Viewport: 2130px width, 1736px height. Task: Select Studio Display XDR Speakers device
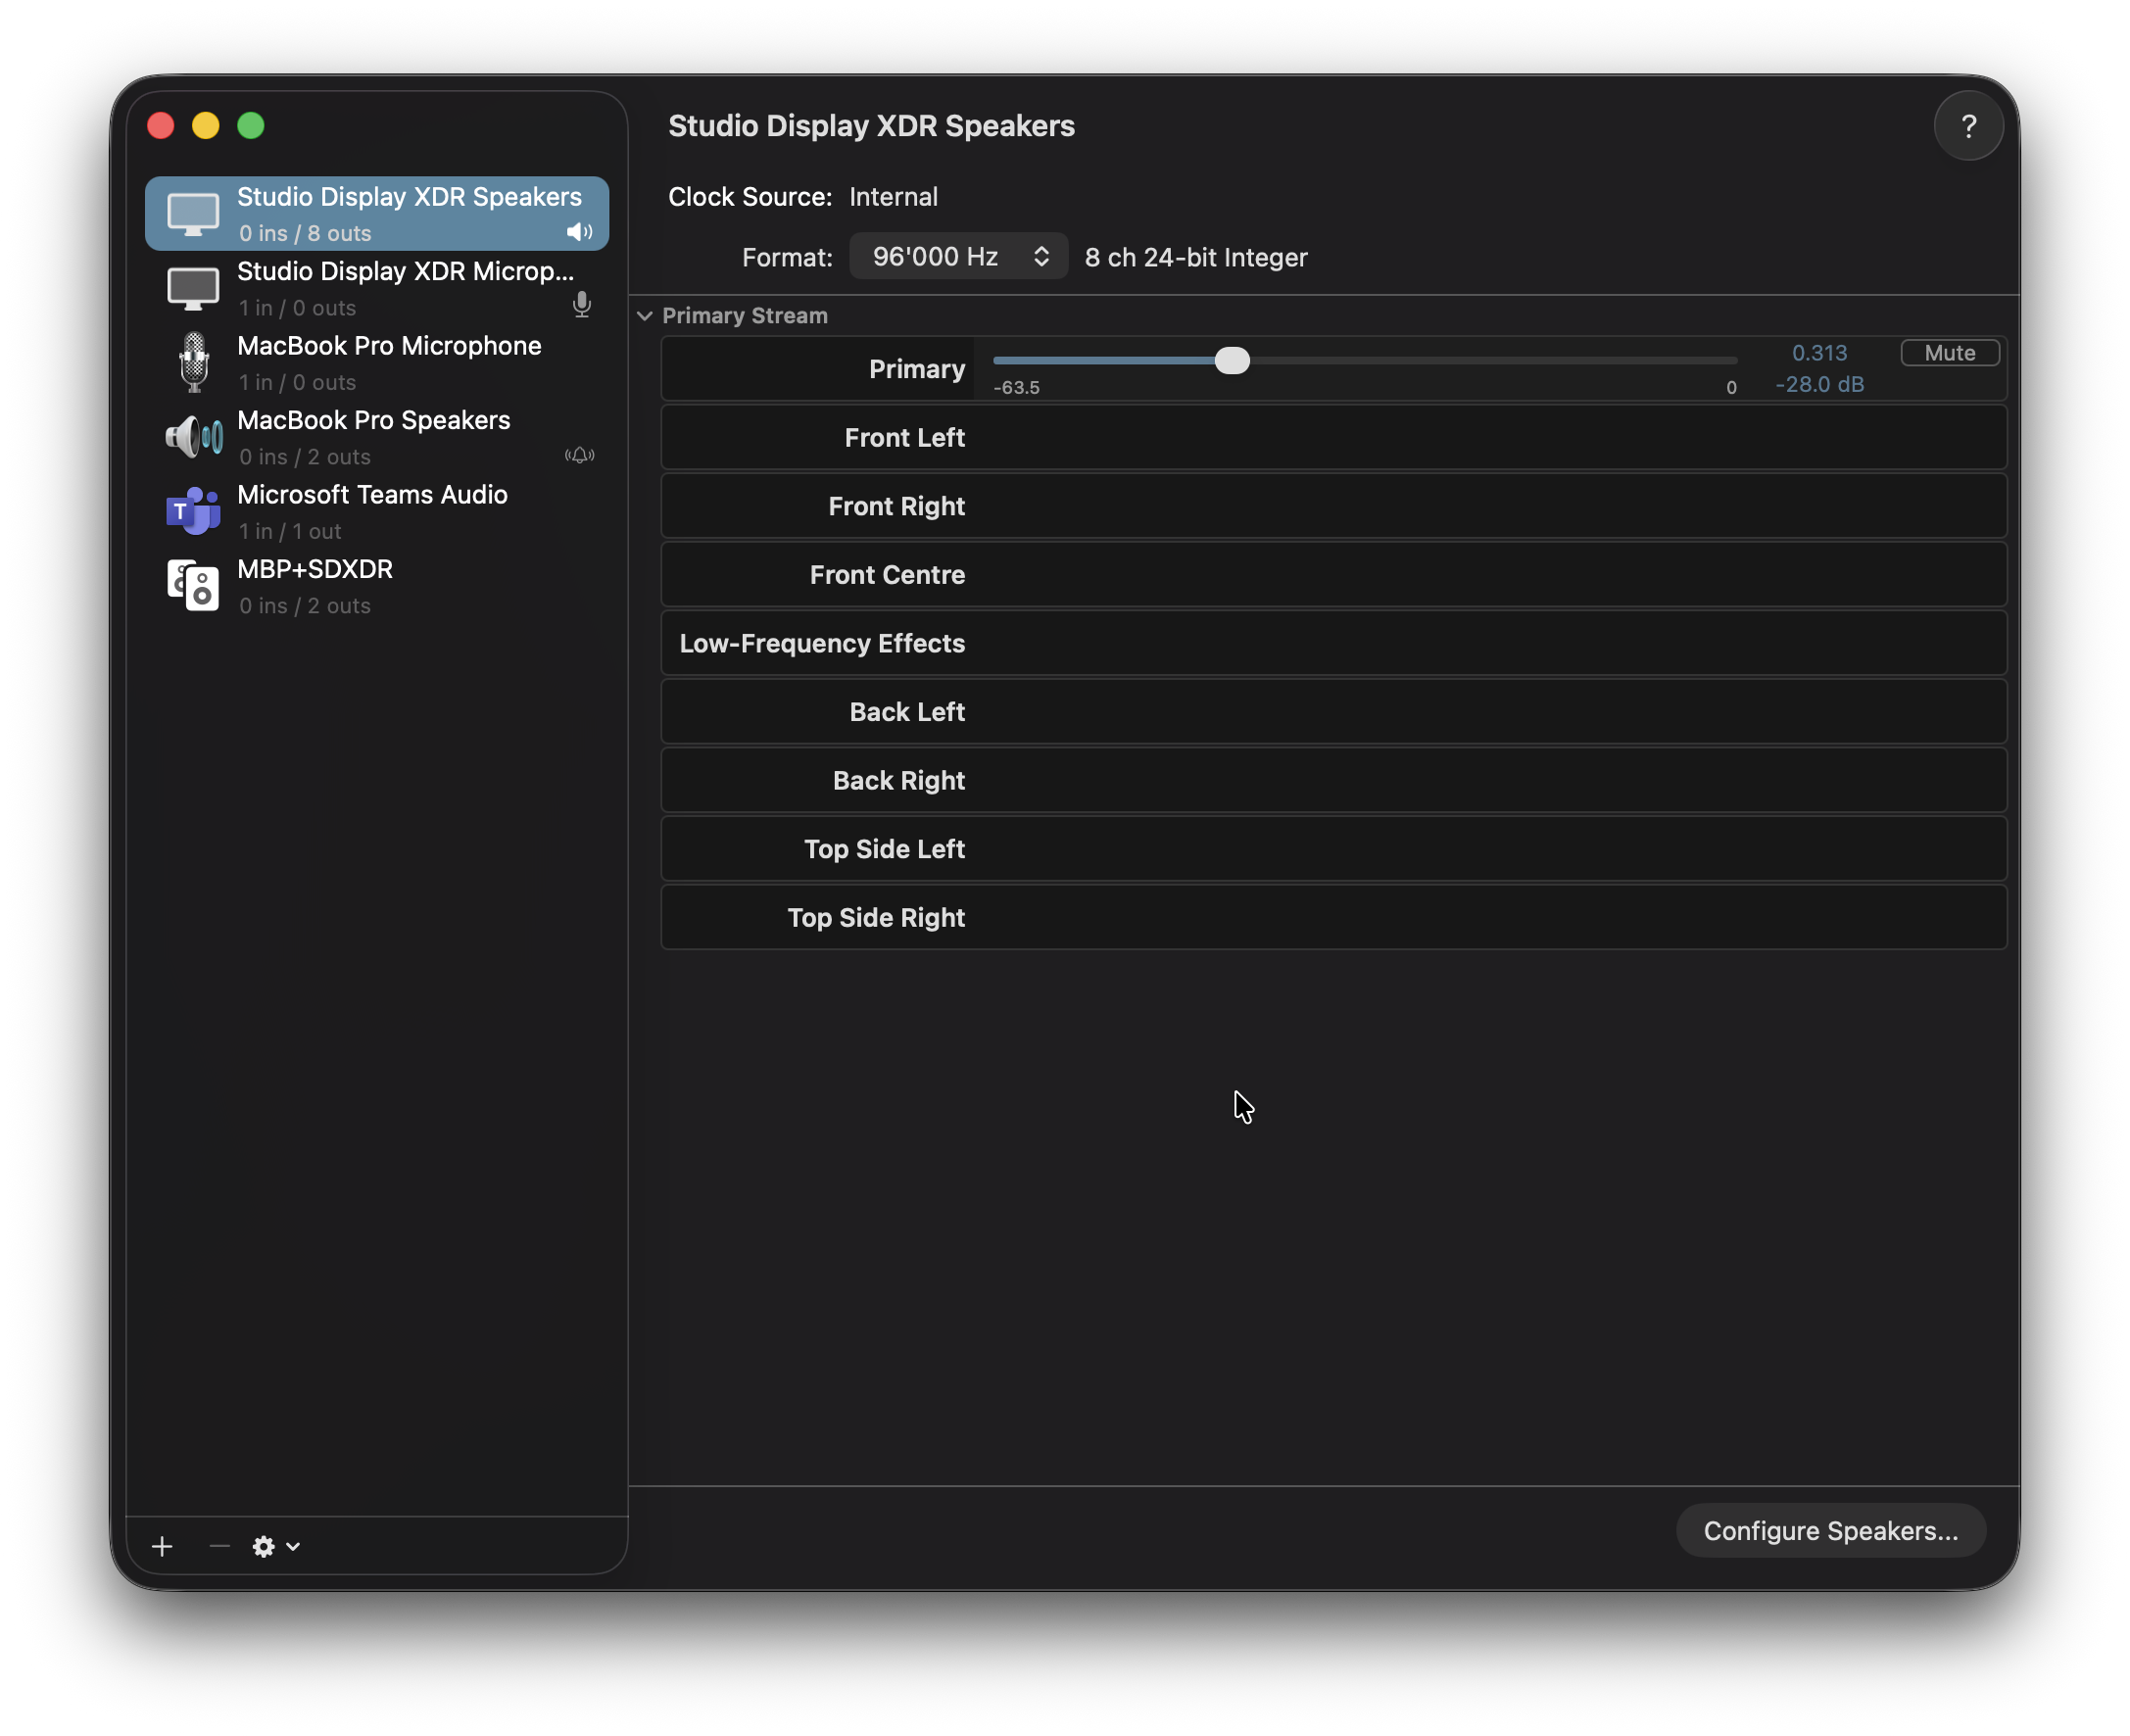coord(377,214)
